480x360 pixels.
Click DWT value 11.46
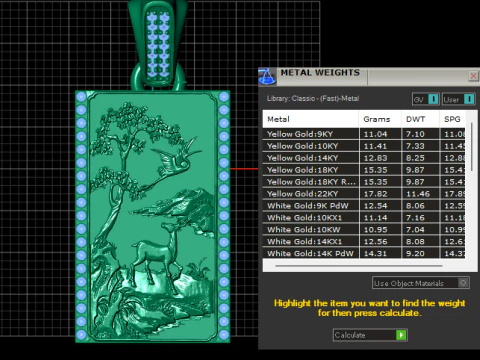(418, 194)
